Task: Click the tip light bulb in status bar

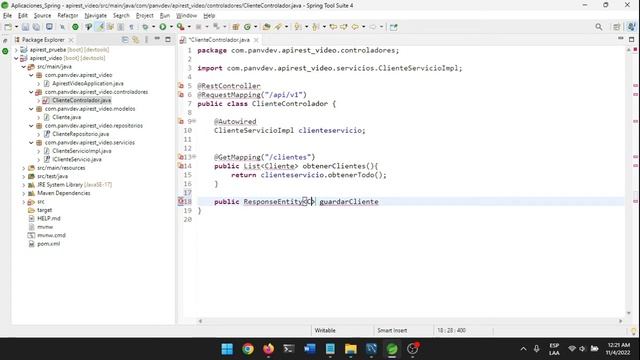Action: (x=633, y=331)
